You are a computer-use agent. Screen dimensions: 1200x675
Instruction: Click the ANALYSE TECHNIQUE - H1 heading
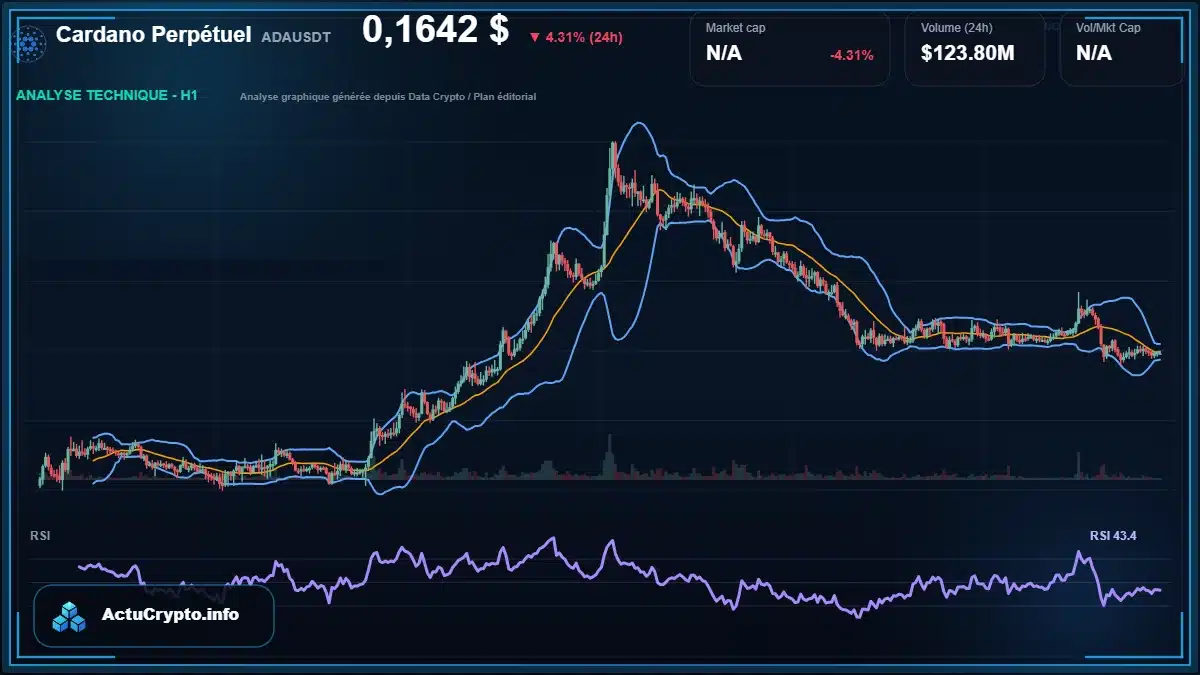tap(107, 95)
